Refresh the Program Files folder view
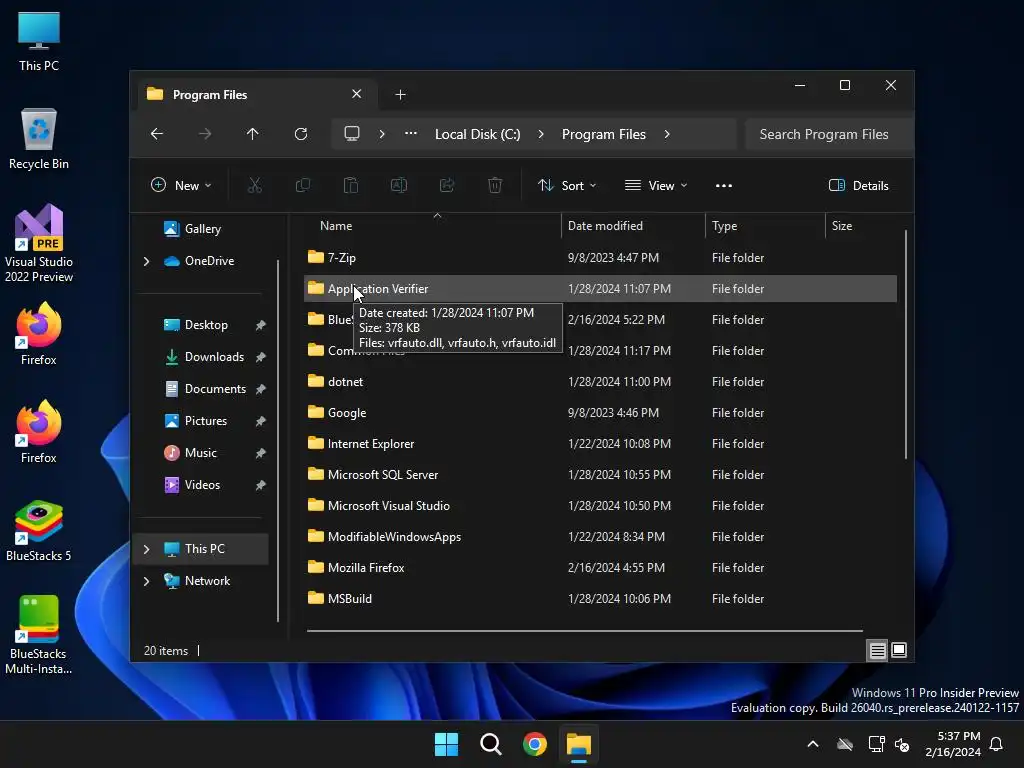The width and height of the screenshot is (1024, 768). (x=301, y=134)
